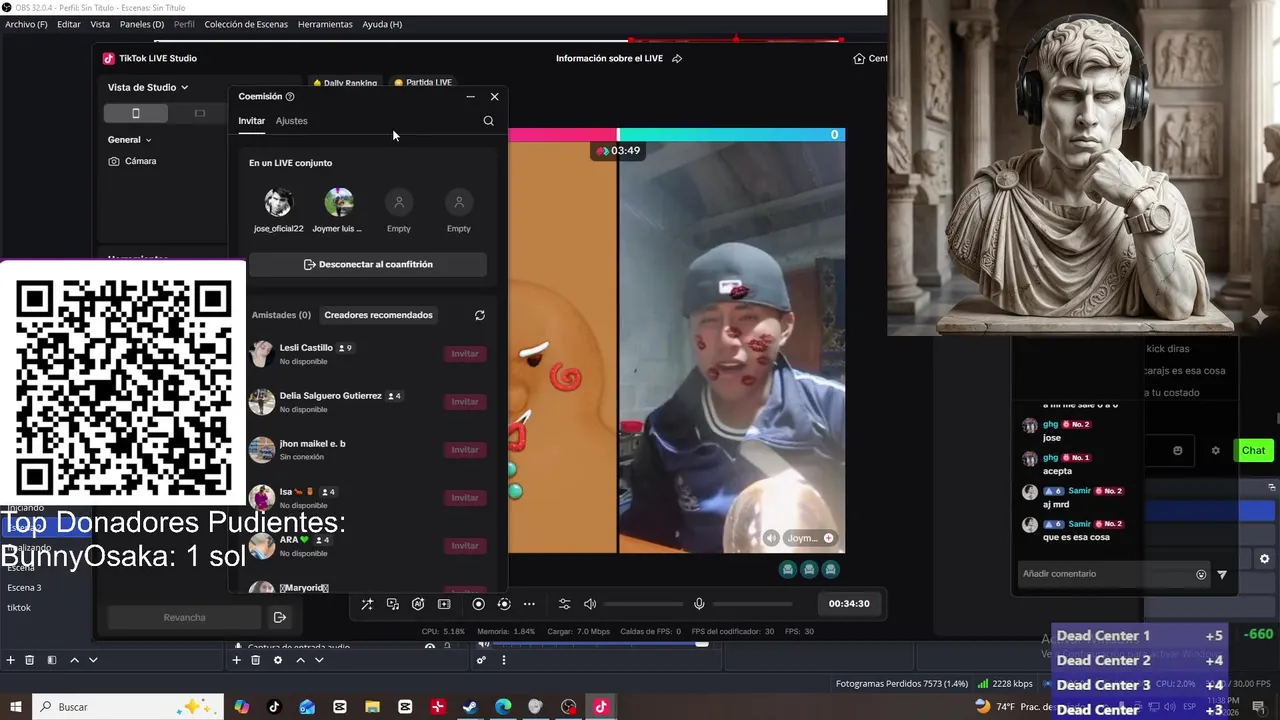Viewport: 1280px width, 720px height.
Task: Open source properties gear in OBS
Action: click(x=278, y=660)
